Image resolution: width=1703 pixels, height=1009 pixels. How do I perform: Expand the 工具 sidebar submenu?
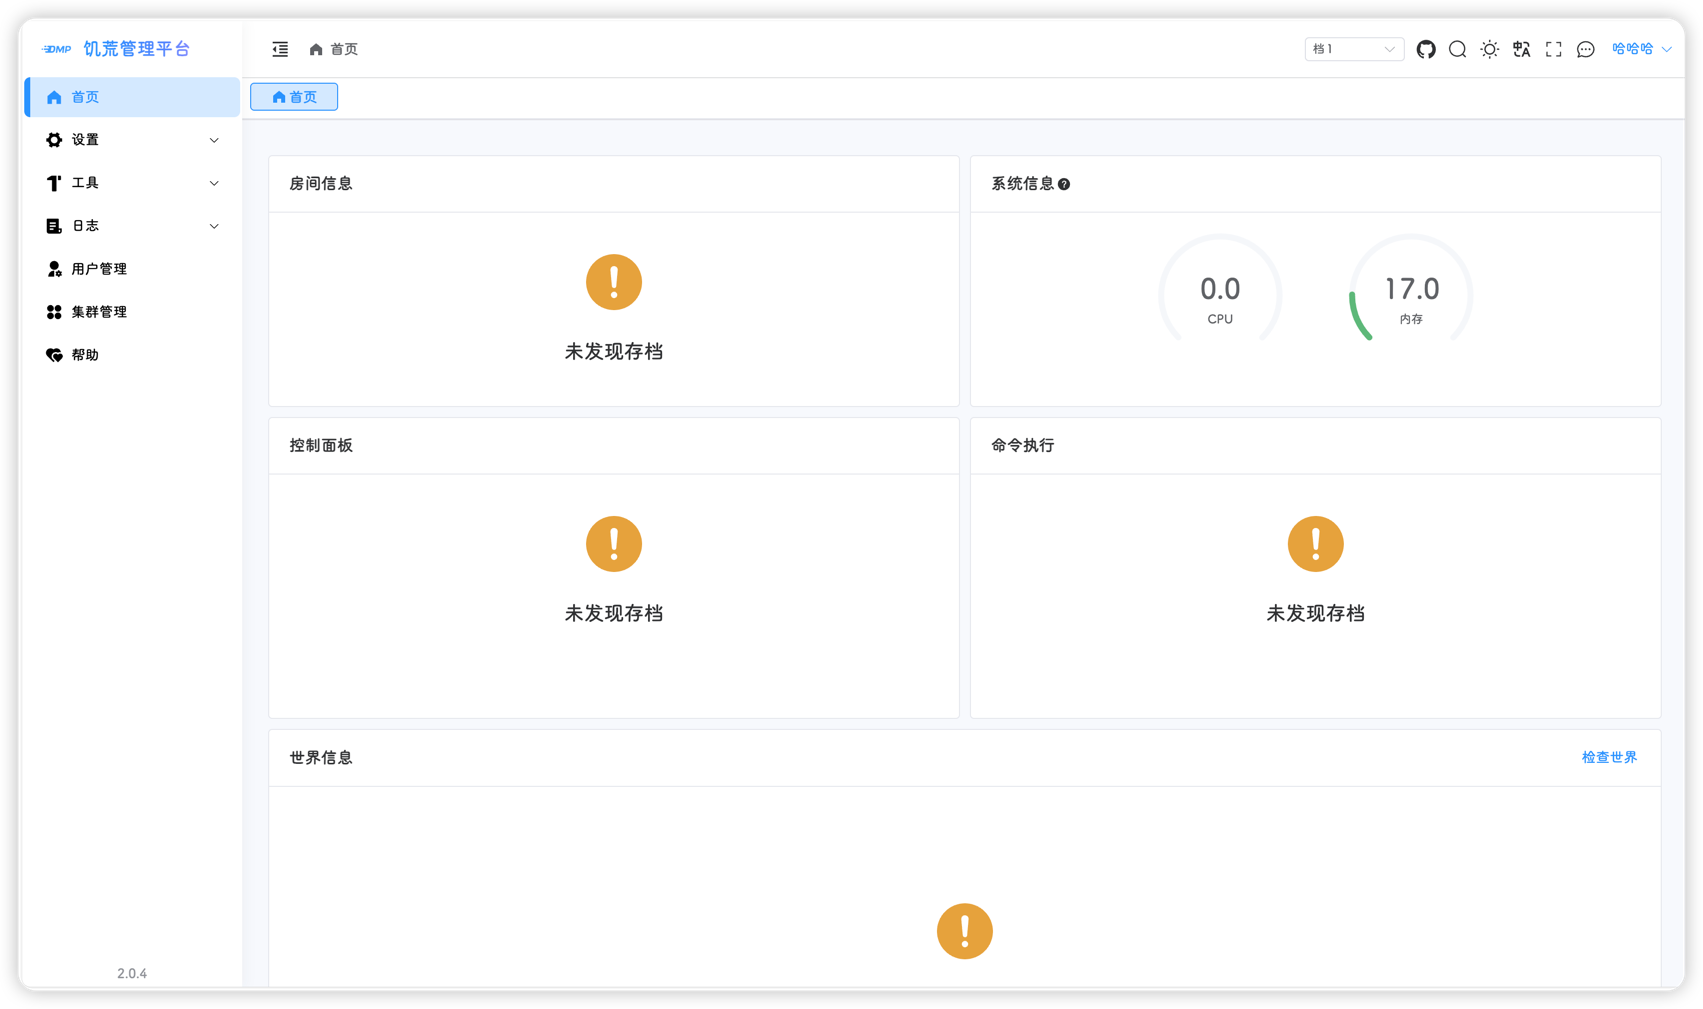pyautogui.click(x=132, y=183)
